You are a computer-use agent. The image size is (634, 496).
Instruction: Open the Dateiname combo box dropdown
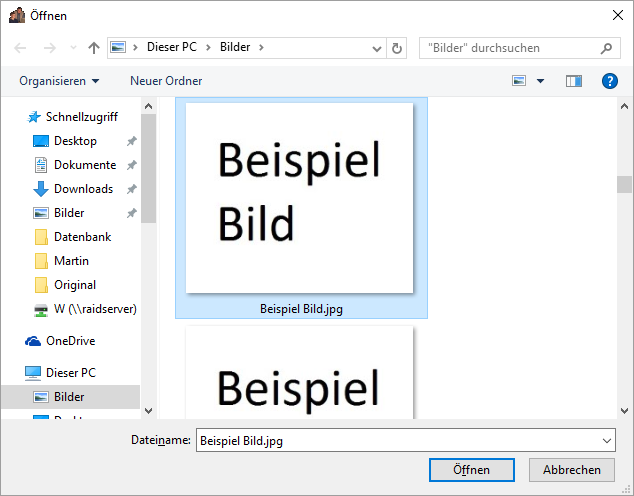click(x=608, y=440)
